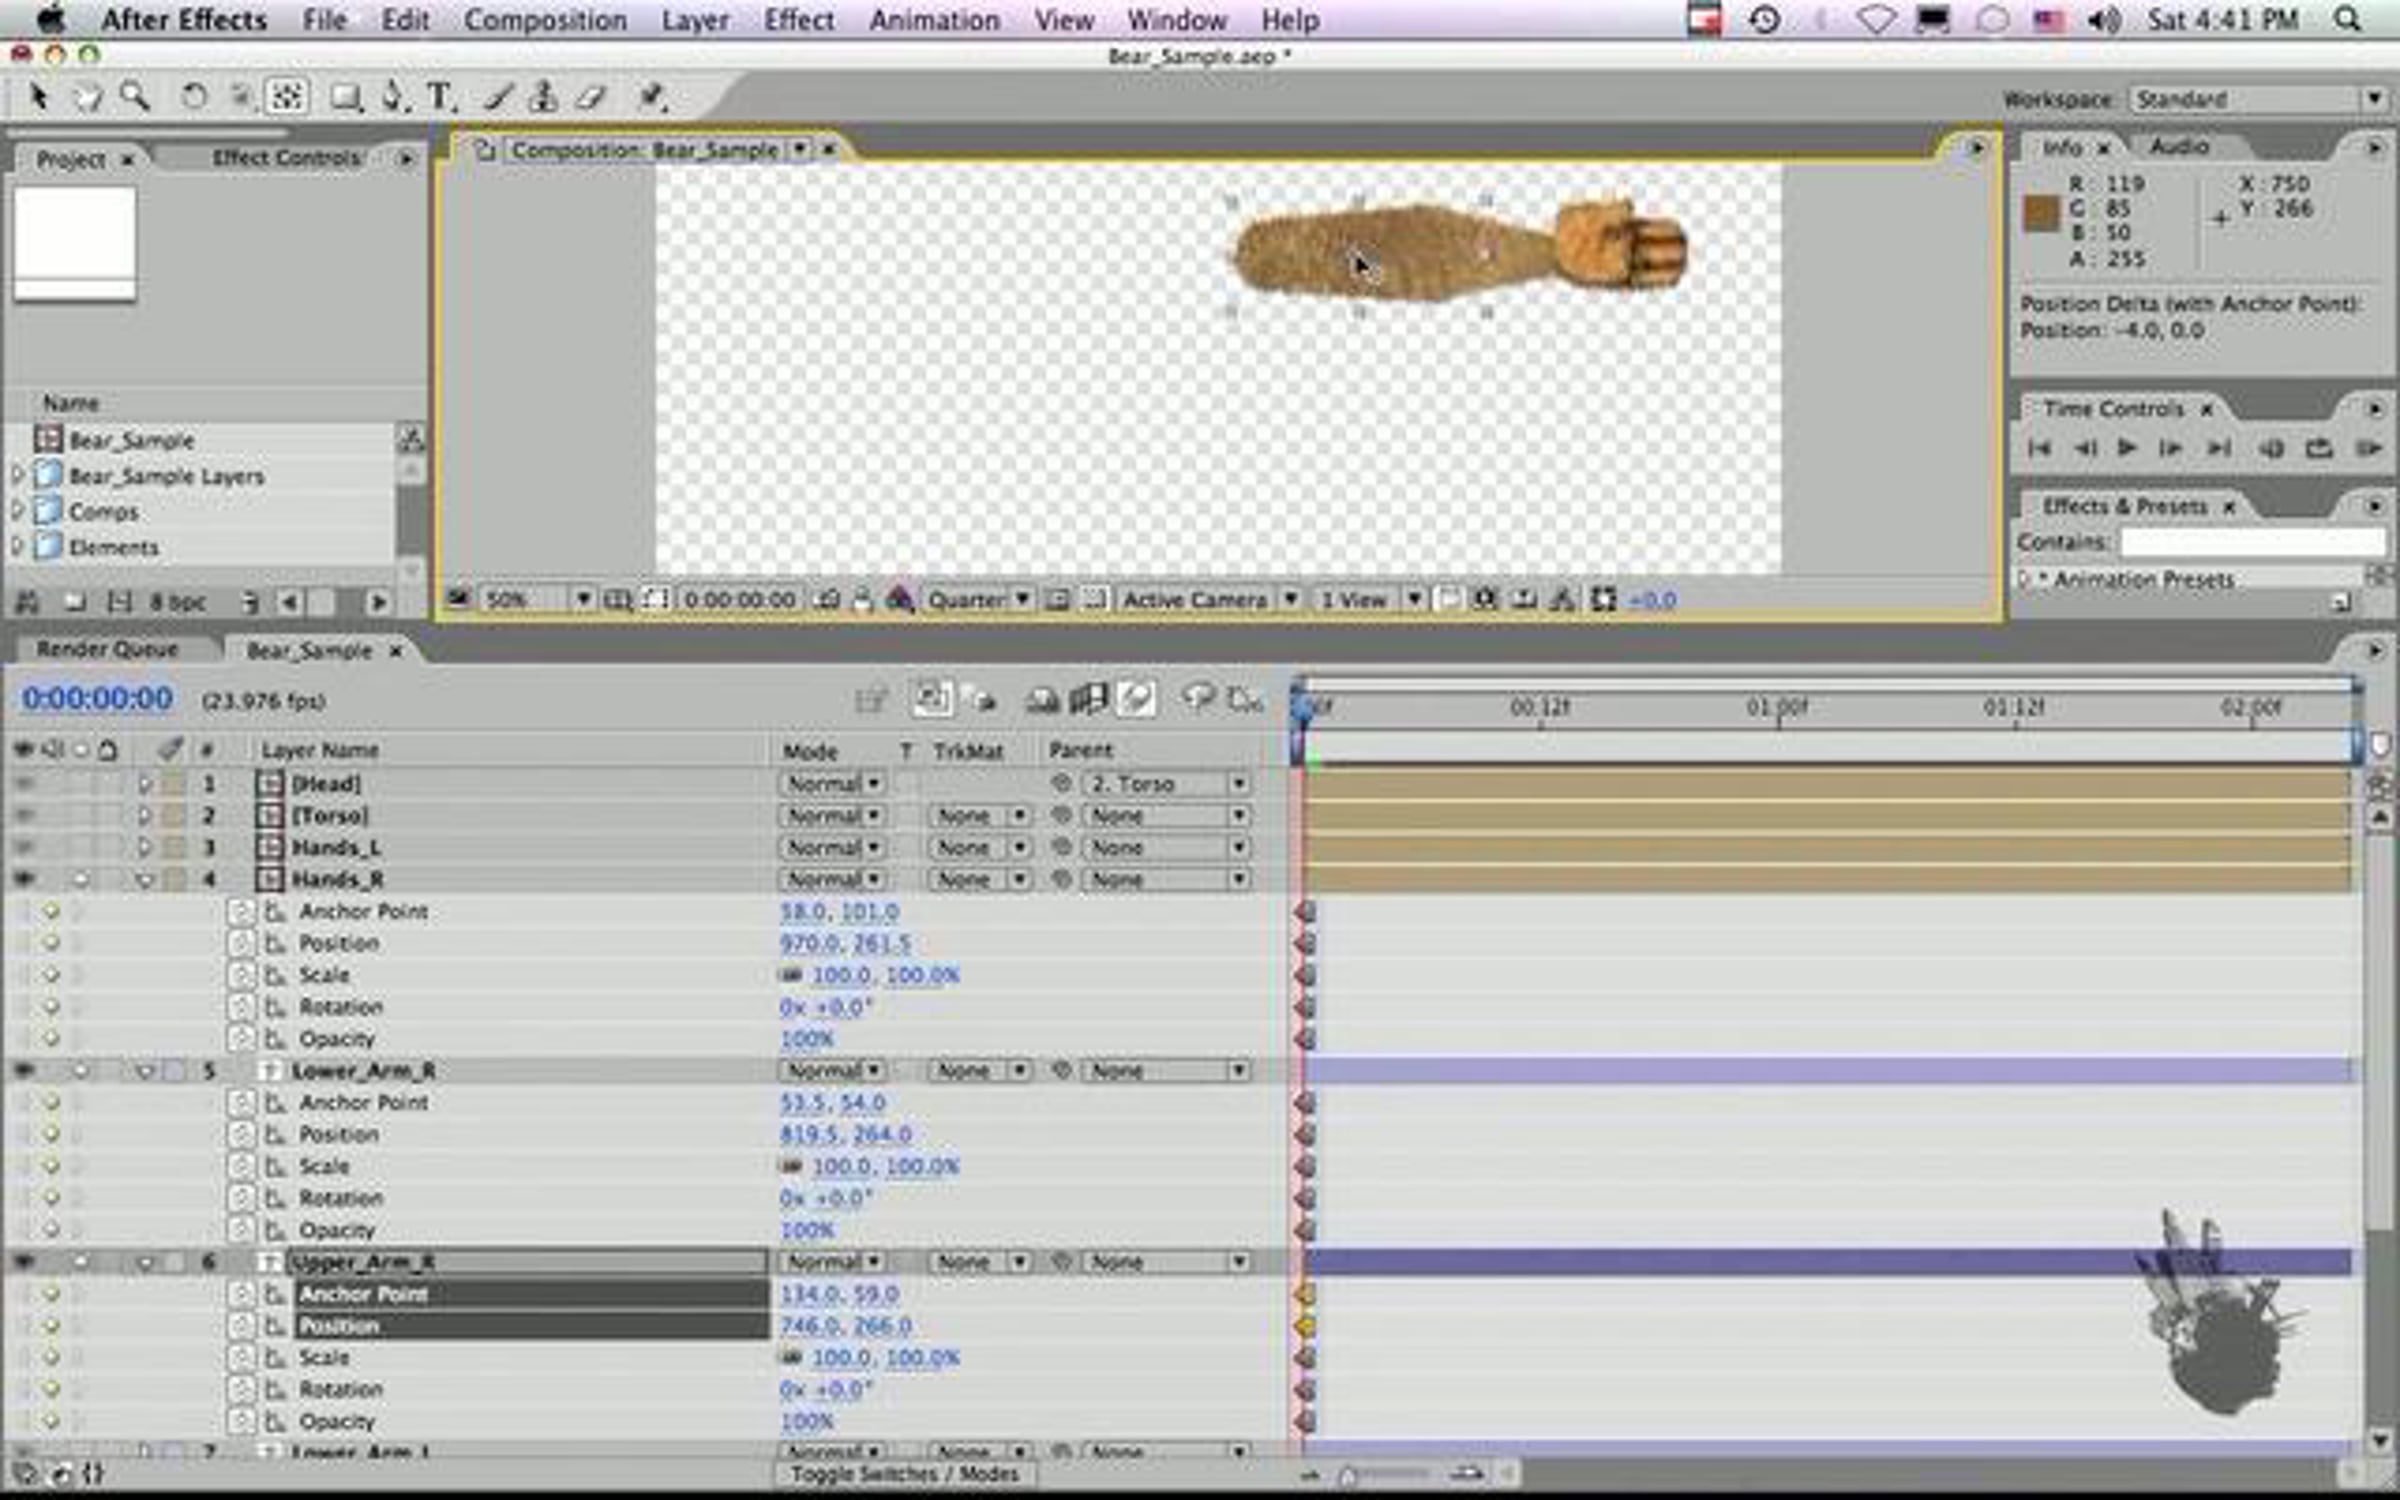Viewport: 2400px width, 1500px height.
Task: Click the Time Machine menu bar icon
Action: click(1764, 20)
